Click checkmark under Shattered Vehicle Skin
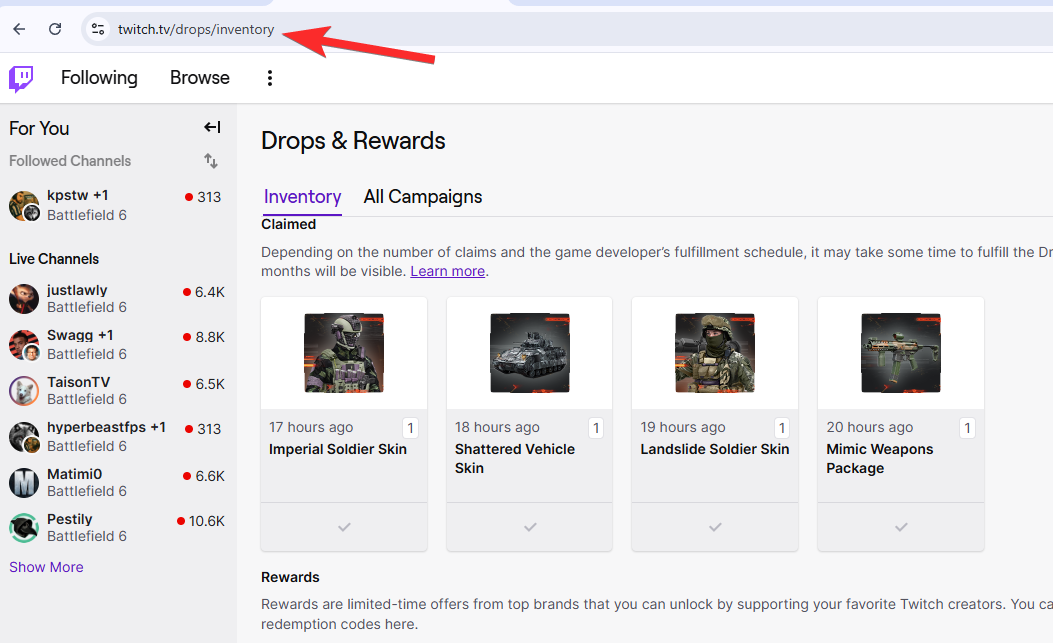The width and height of the screenshot is (1053, 643). click(530, 527)
